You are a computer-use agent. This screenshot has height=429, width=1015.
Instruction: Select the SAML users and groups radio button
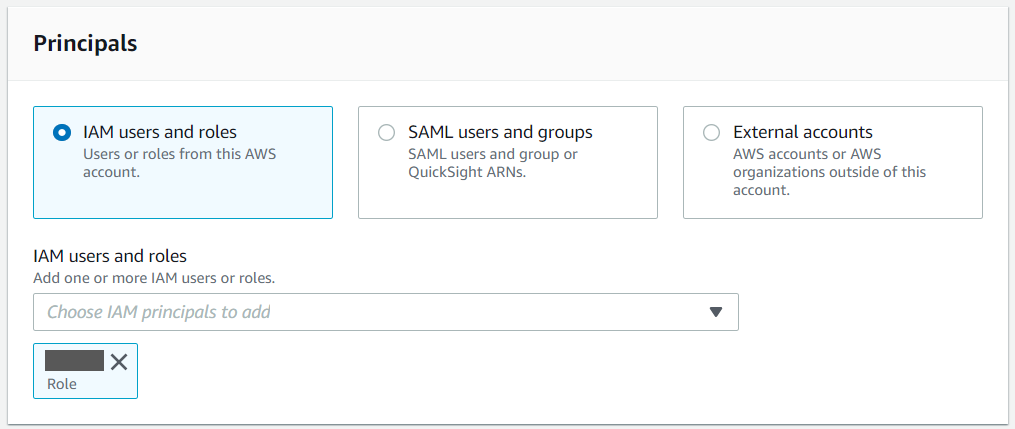point(387,132)
